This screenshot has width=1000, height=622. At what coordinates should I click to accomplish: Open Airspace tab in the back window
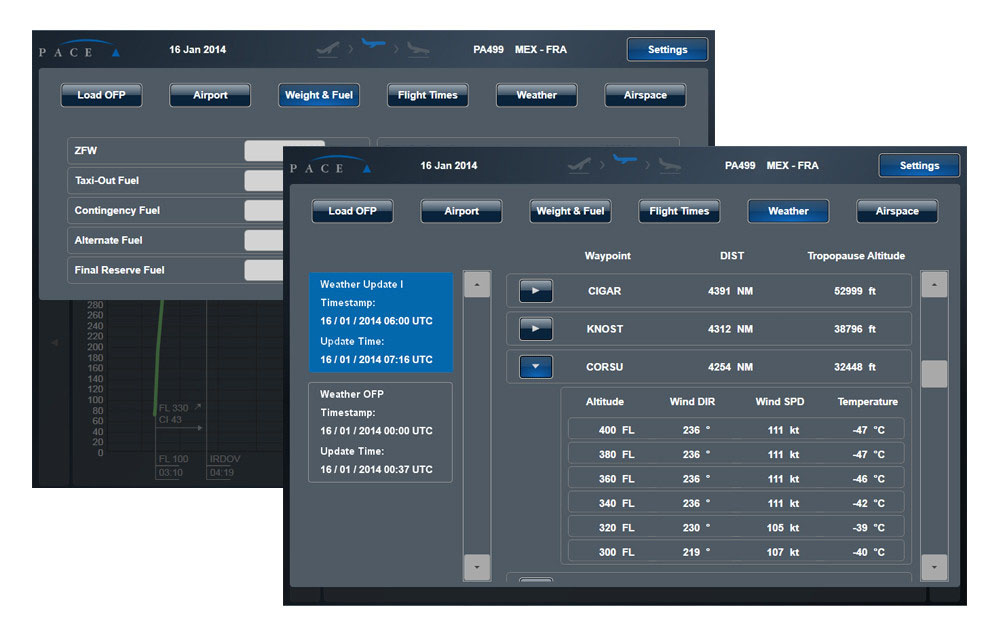point(645,95)
